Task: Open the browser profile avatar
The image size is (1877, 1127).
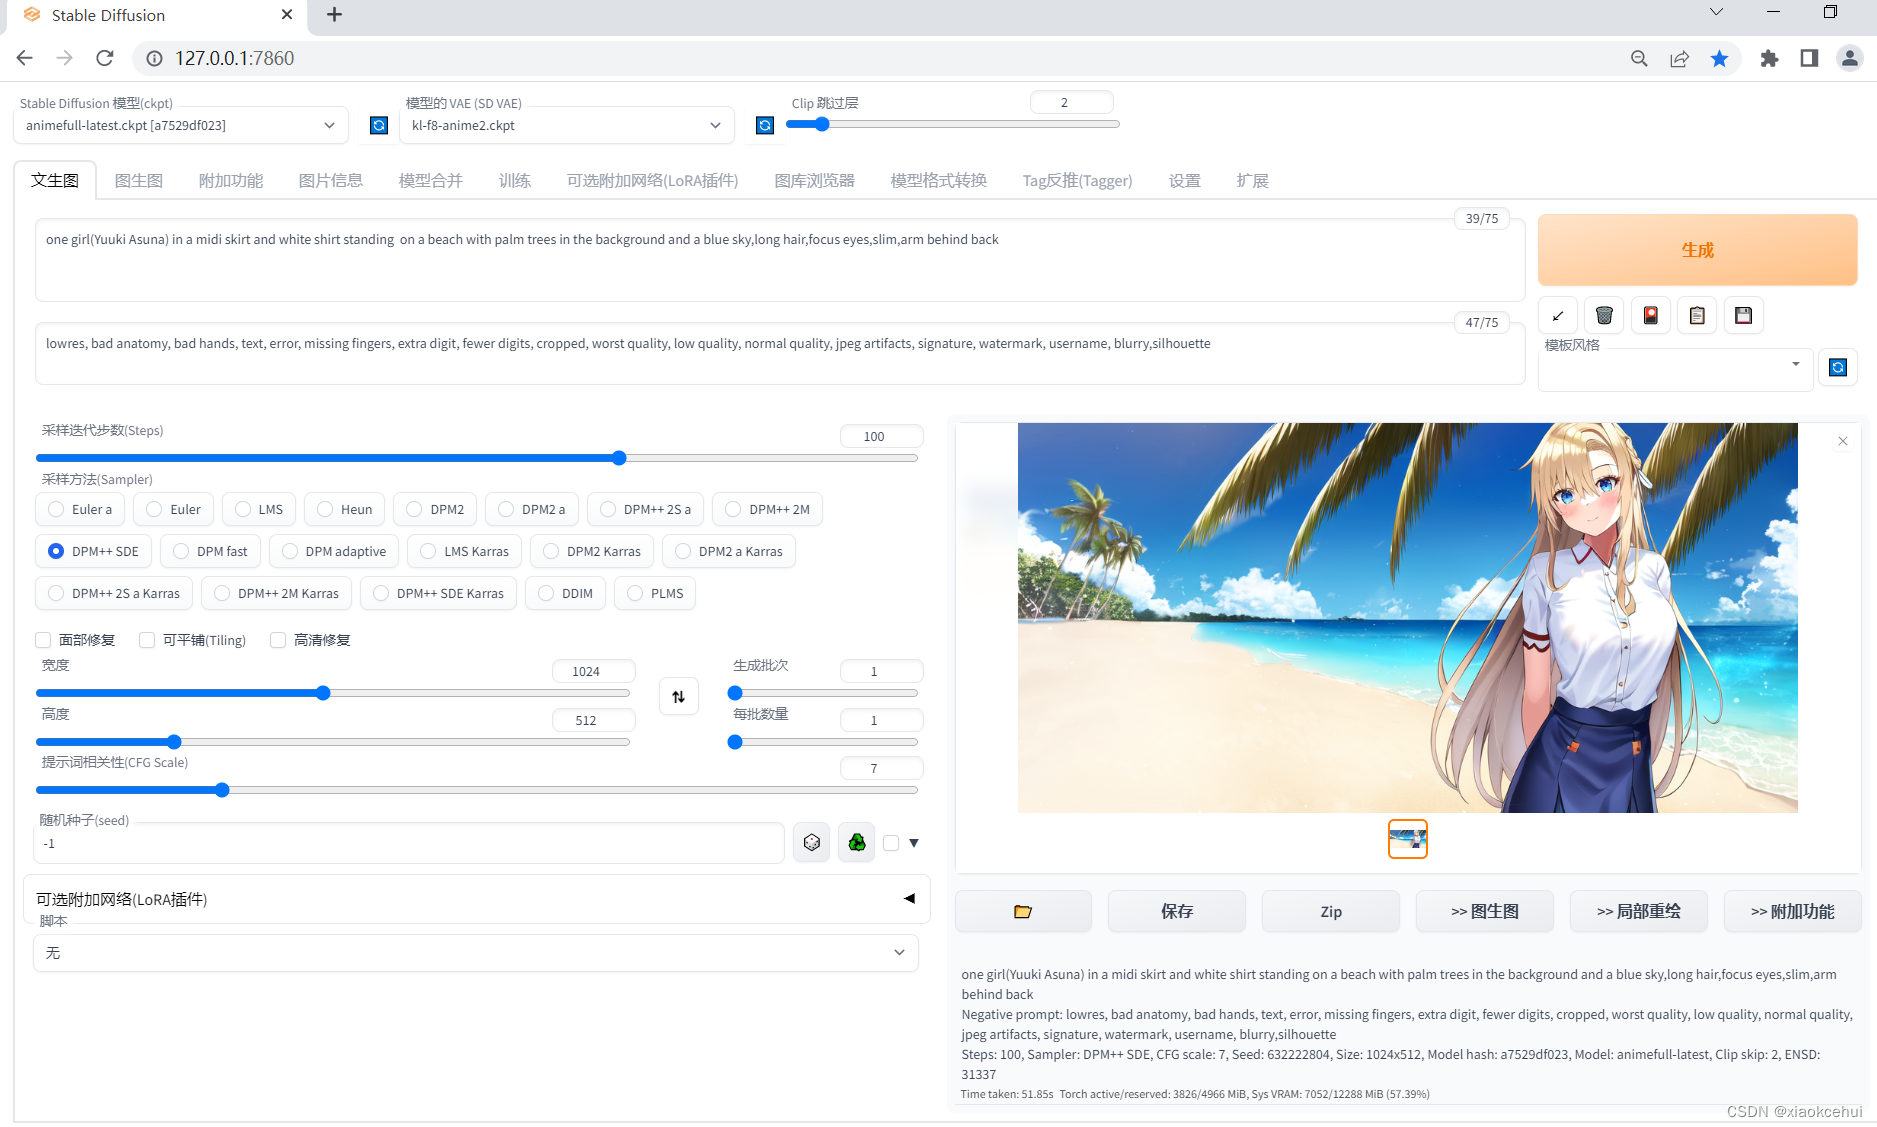Action: coord(1850,58)
